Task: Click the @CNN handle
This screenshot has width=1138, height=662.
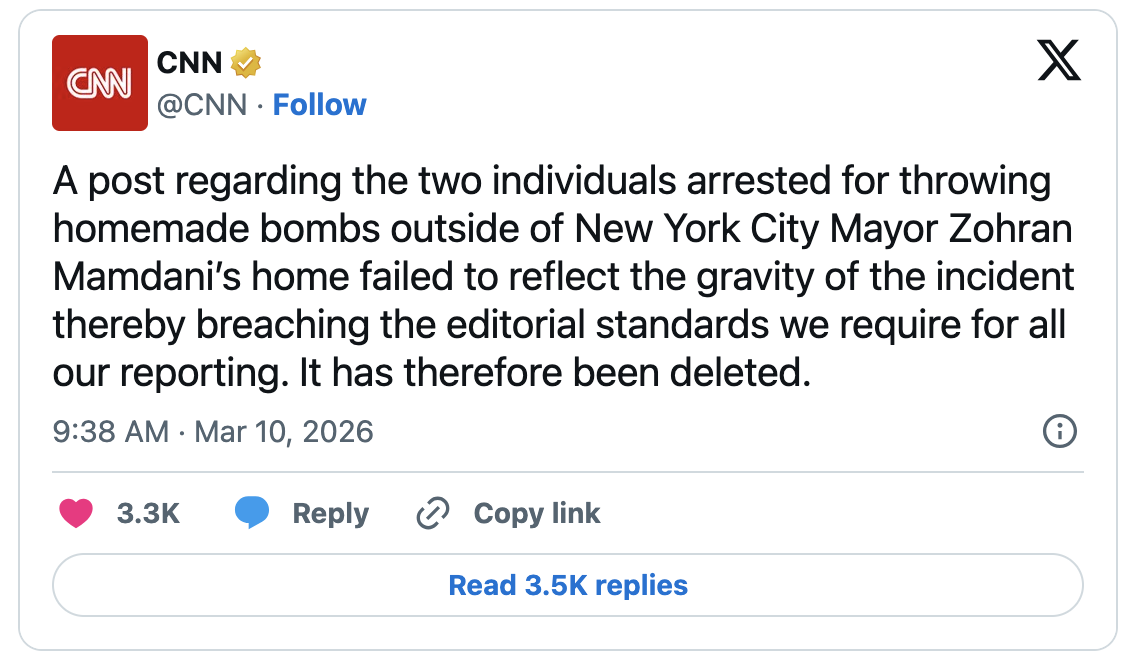Action: [x=201, y=105]
